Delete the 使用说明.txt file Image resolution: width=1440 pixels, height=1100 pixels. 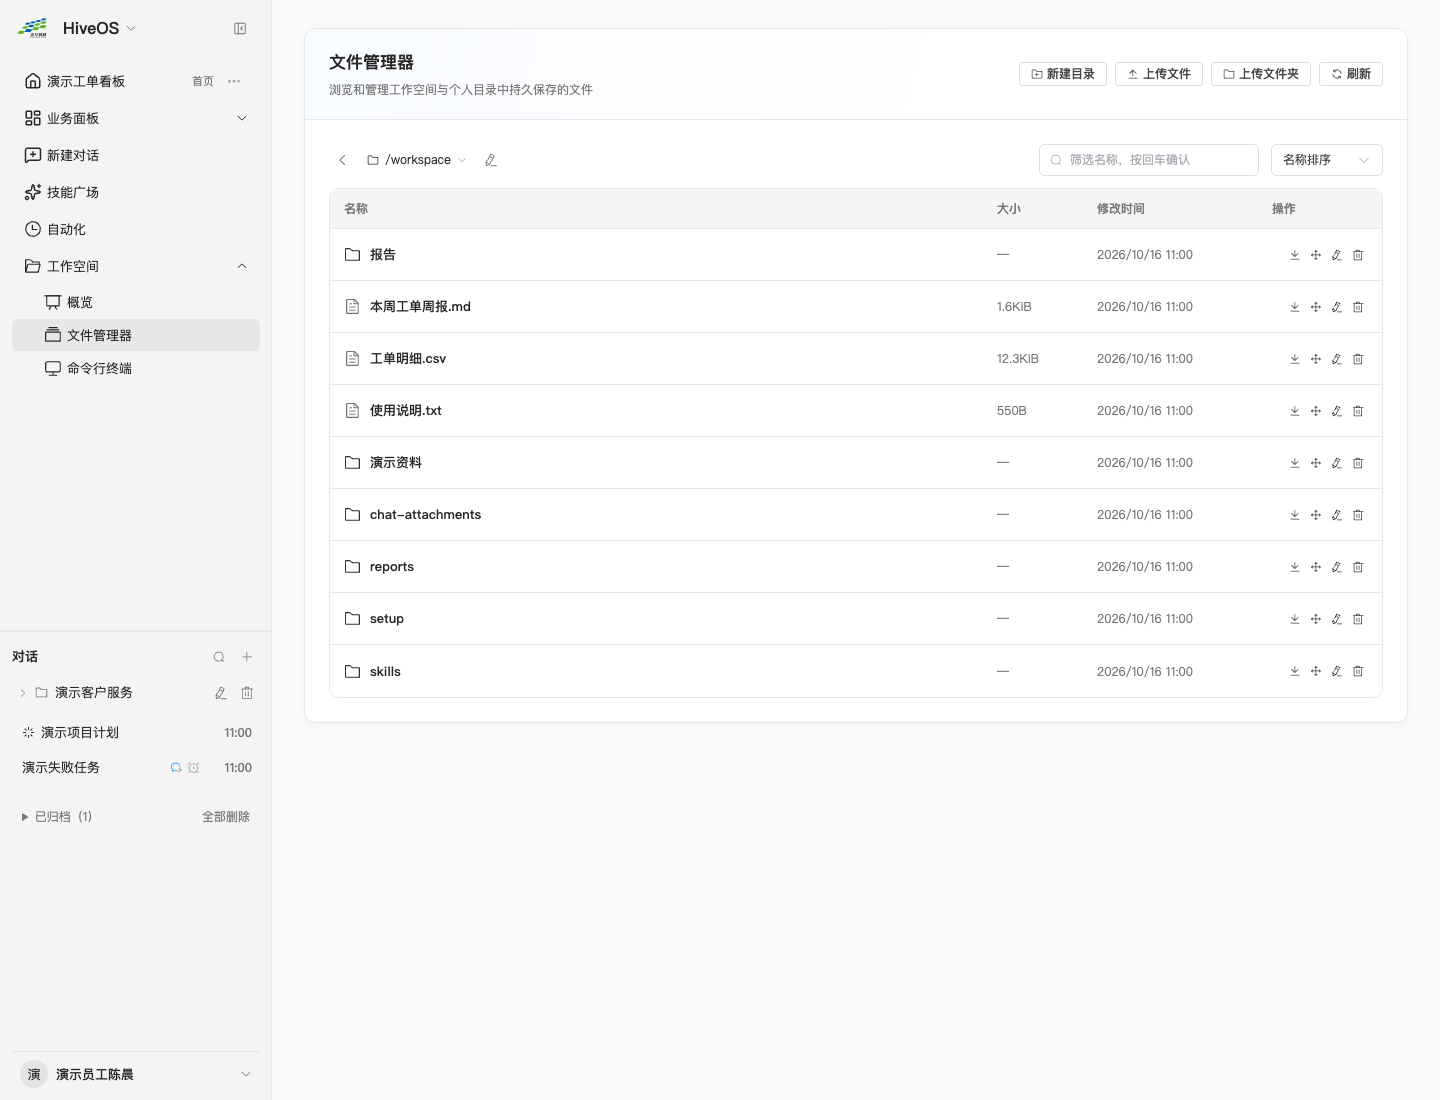[1358, 411]
